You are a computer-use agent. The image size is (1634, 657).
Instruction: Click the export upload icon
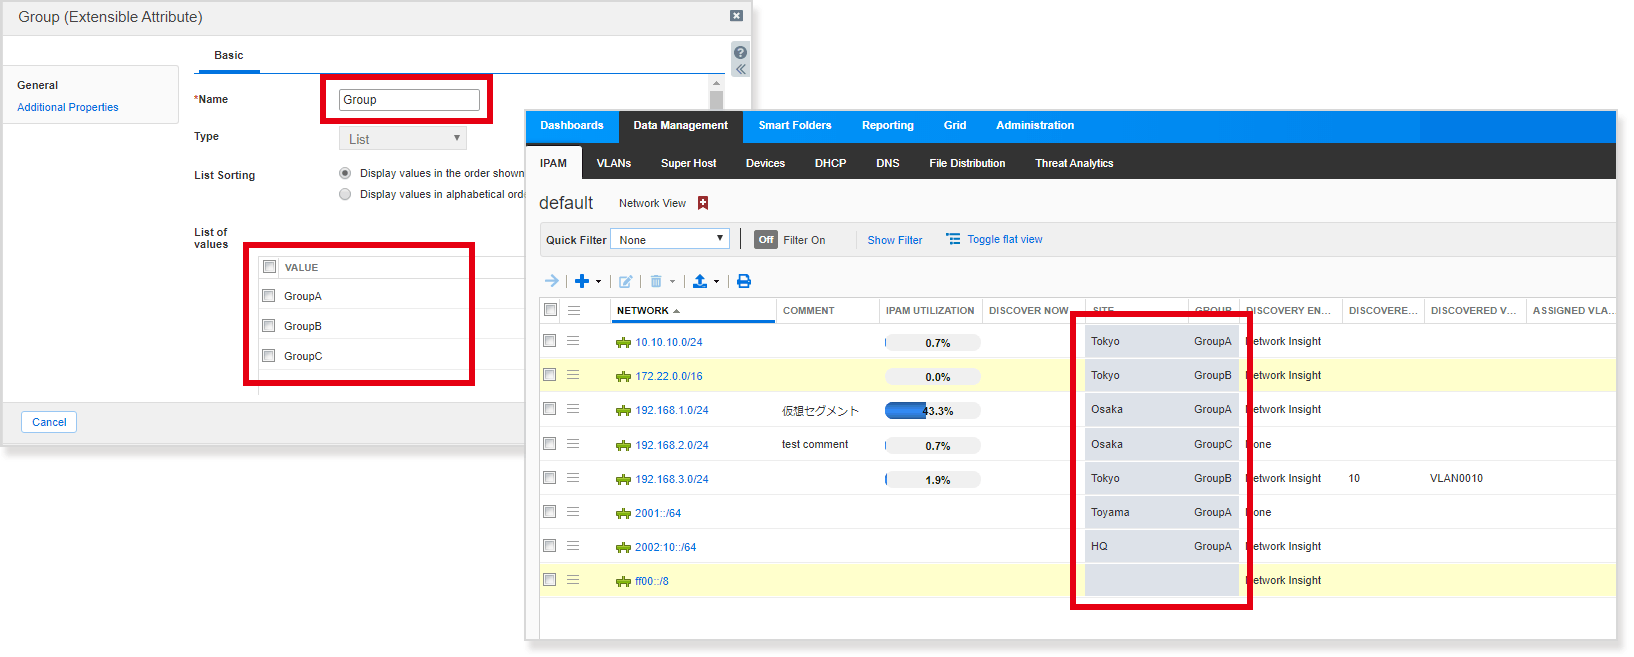tap(700, 281)
